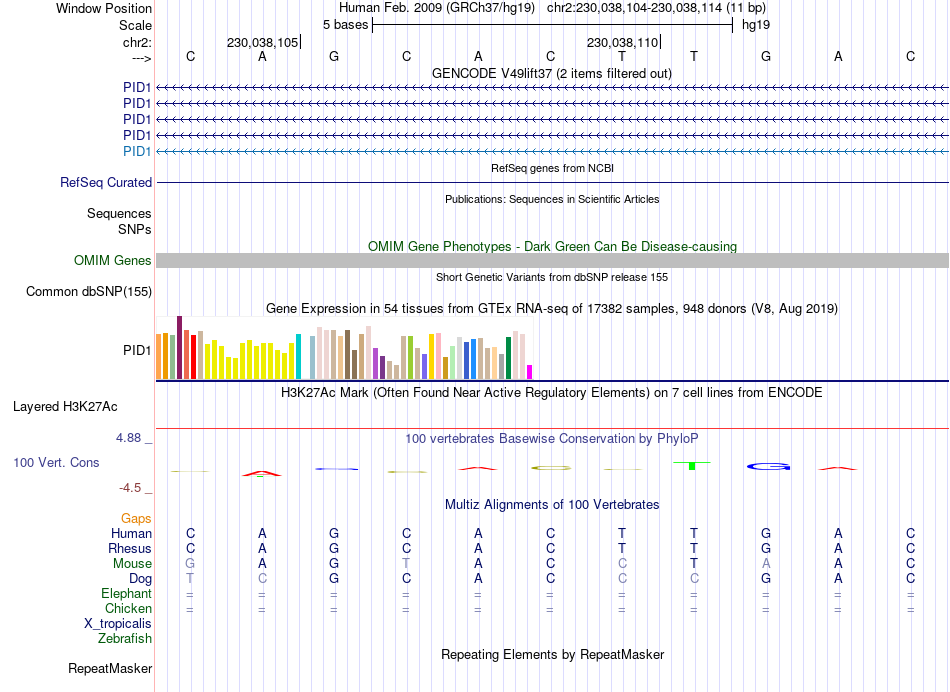Click the orange Gaps label

136,519
